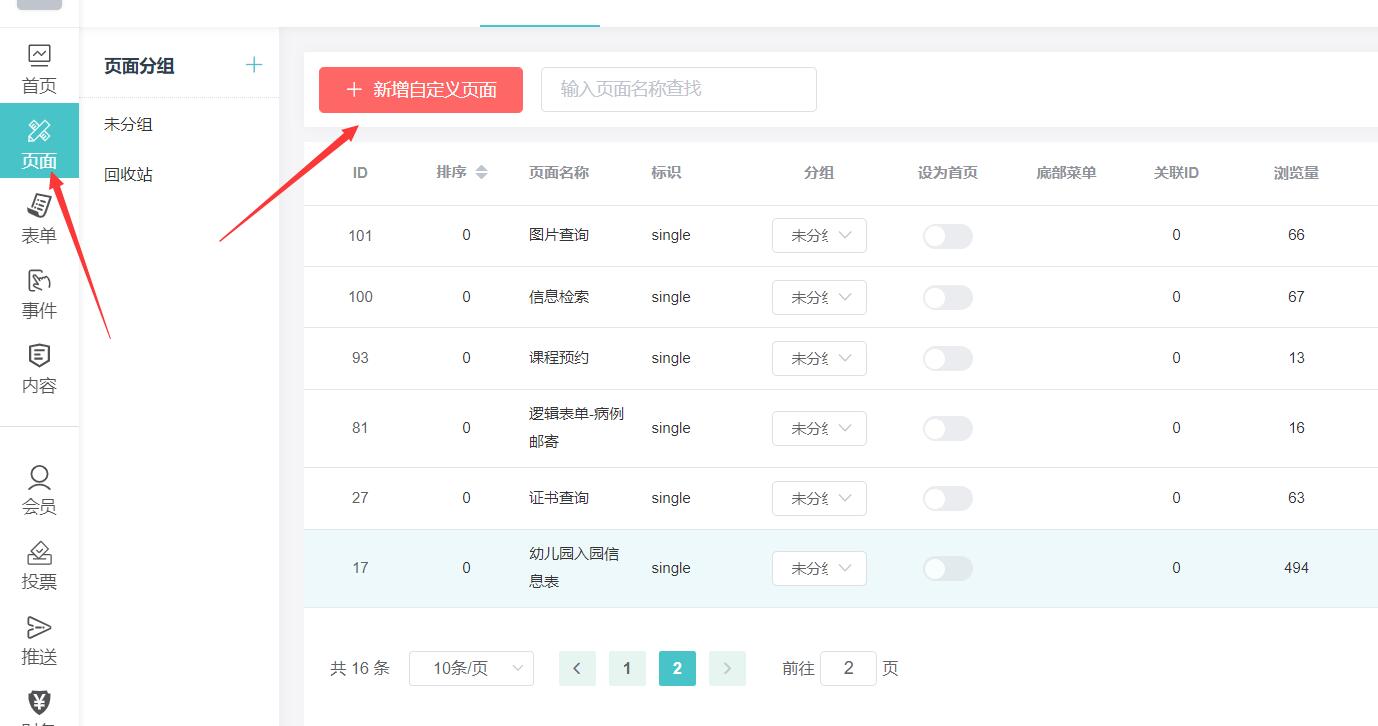Click the 关联ID column header
1378x726 pixels.
[1176, 173]
